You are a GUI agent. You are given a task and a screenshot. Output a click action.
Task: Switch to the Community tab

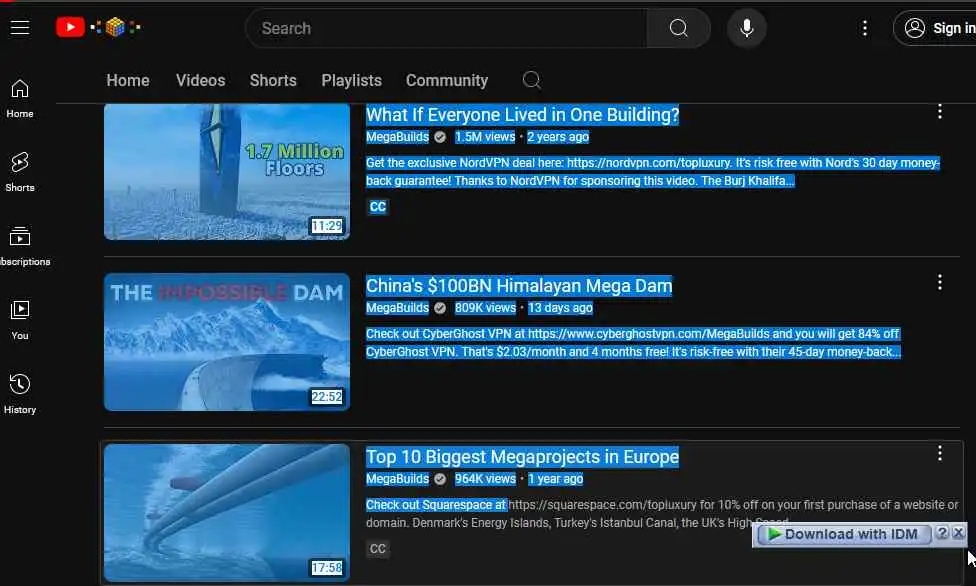447,80
